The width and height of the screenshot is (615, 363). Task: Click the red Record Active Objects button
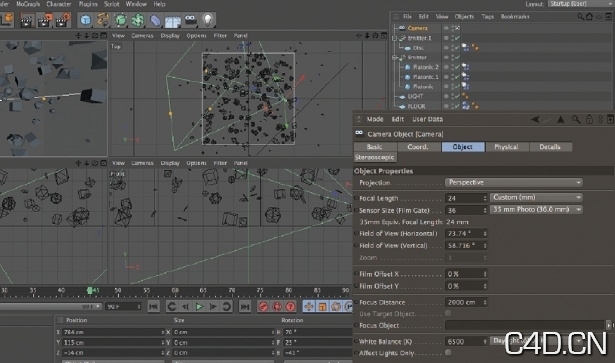pos(263,307)
